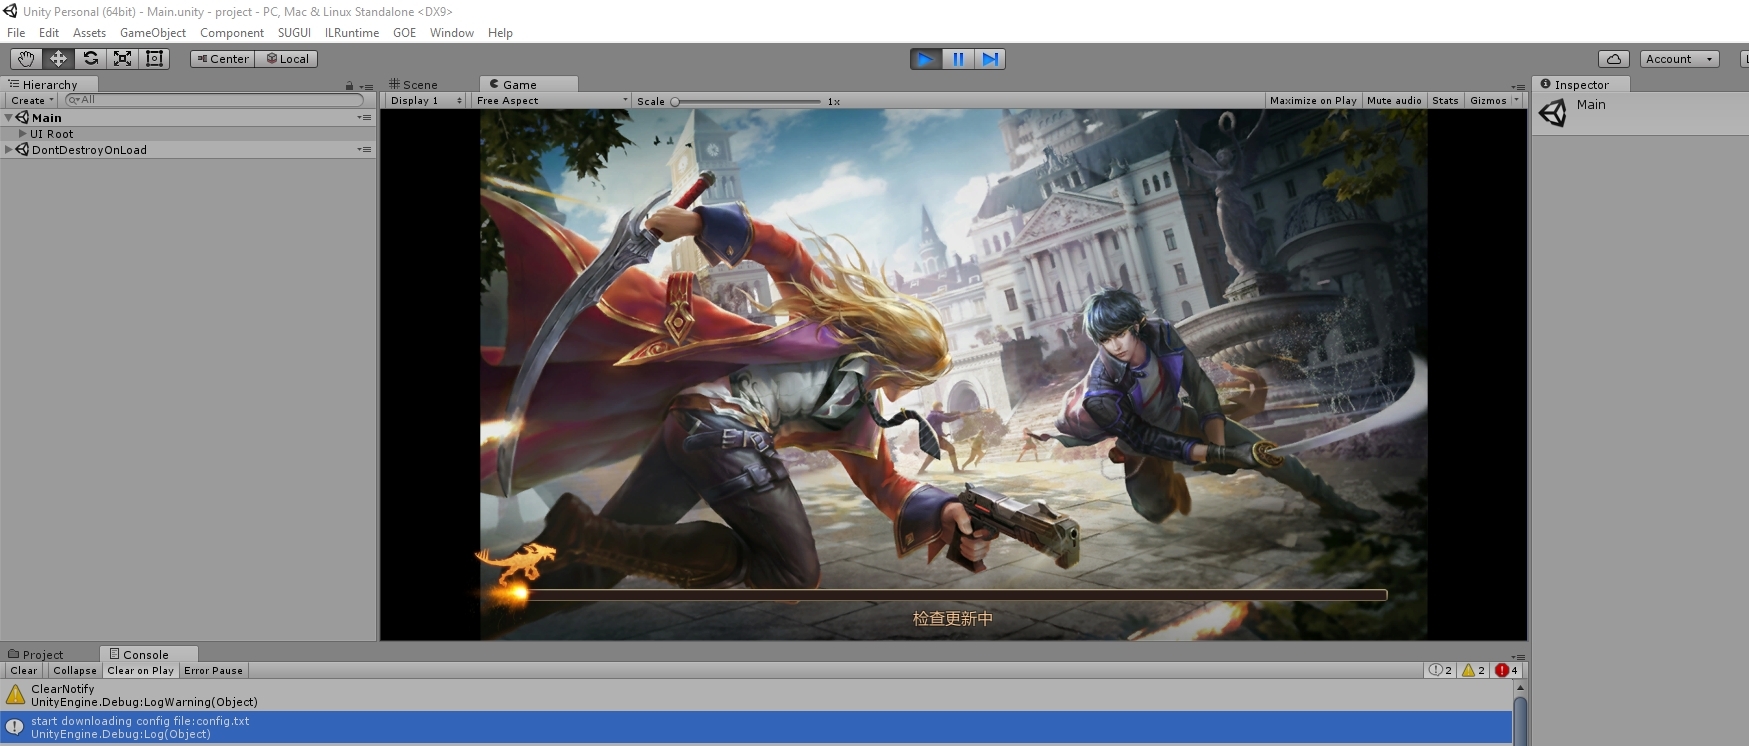
Task: Open the Free Aspect dropdown
Action: [551, 100]
